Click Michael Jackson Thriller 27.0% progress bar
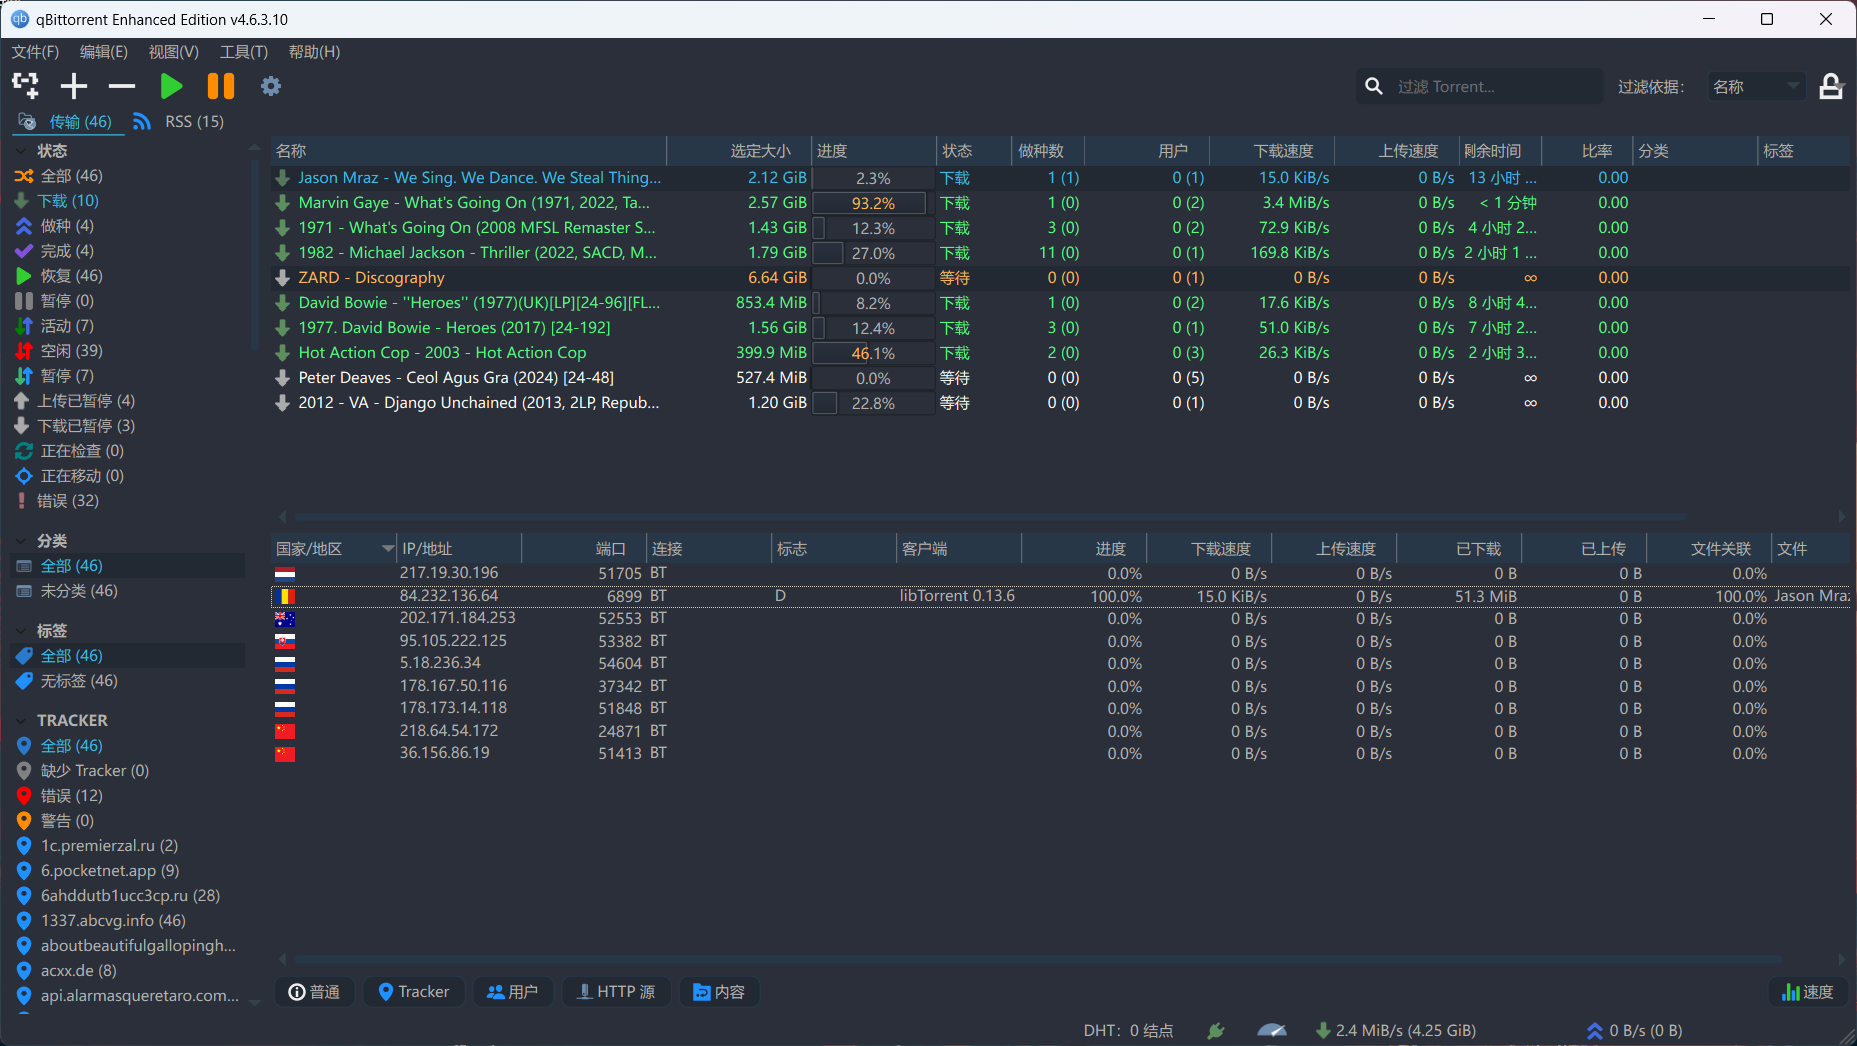This screenshot has height=1046, width=1857. [x=873, y=253]
